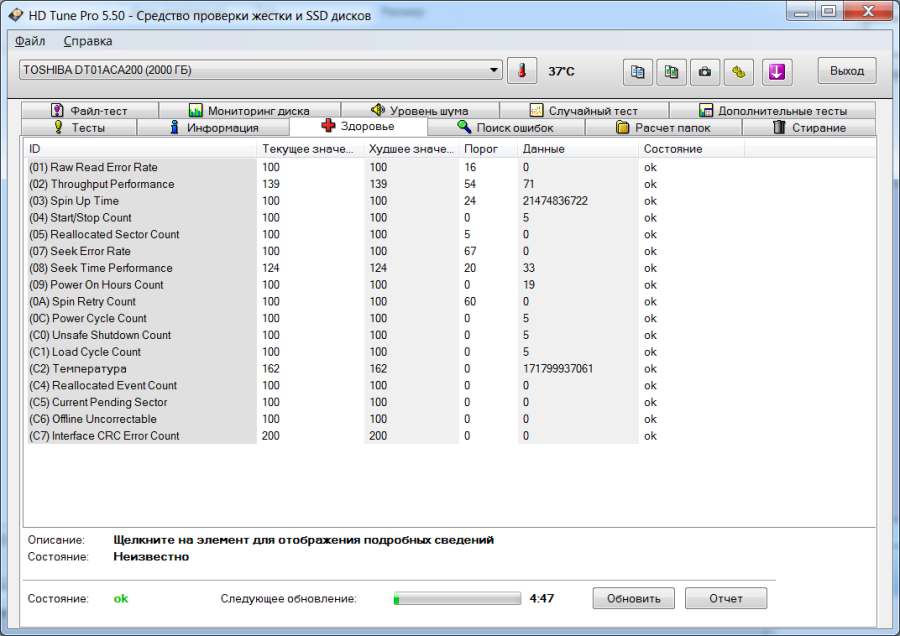Open the Информация tab
900x636 pixels.
(214, 127)
